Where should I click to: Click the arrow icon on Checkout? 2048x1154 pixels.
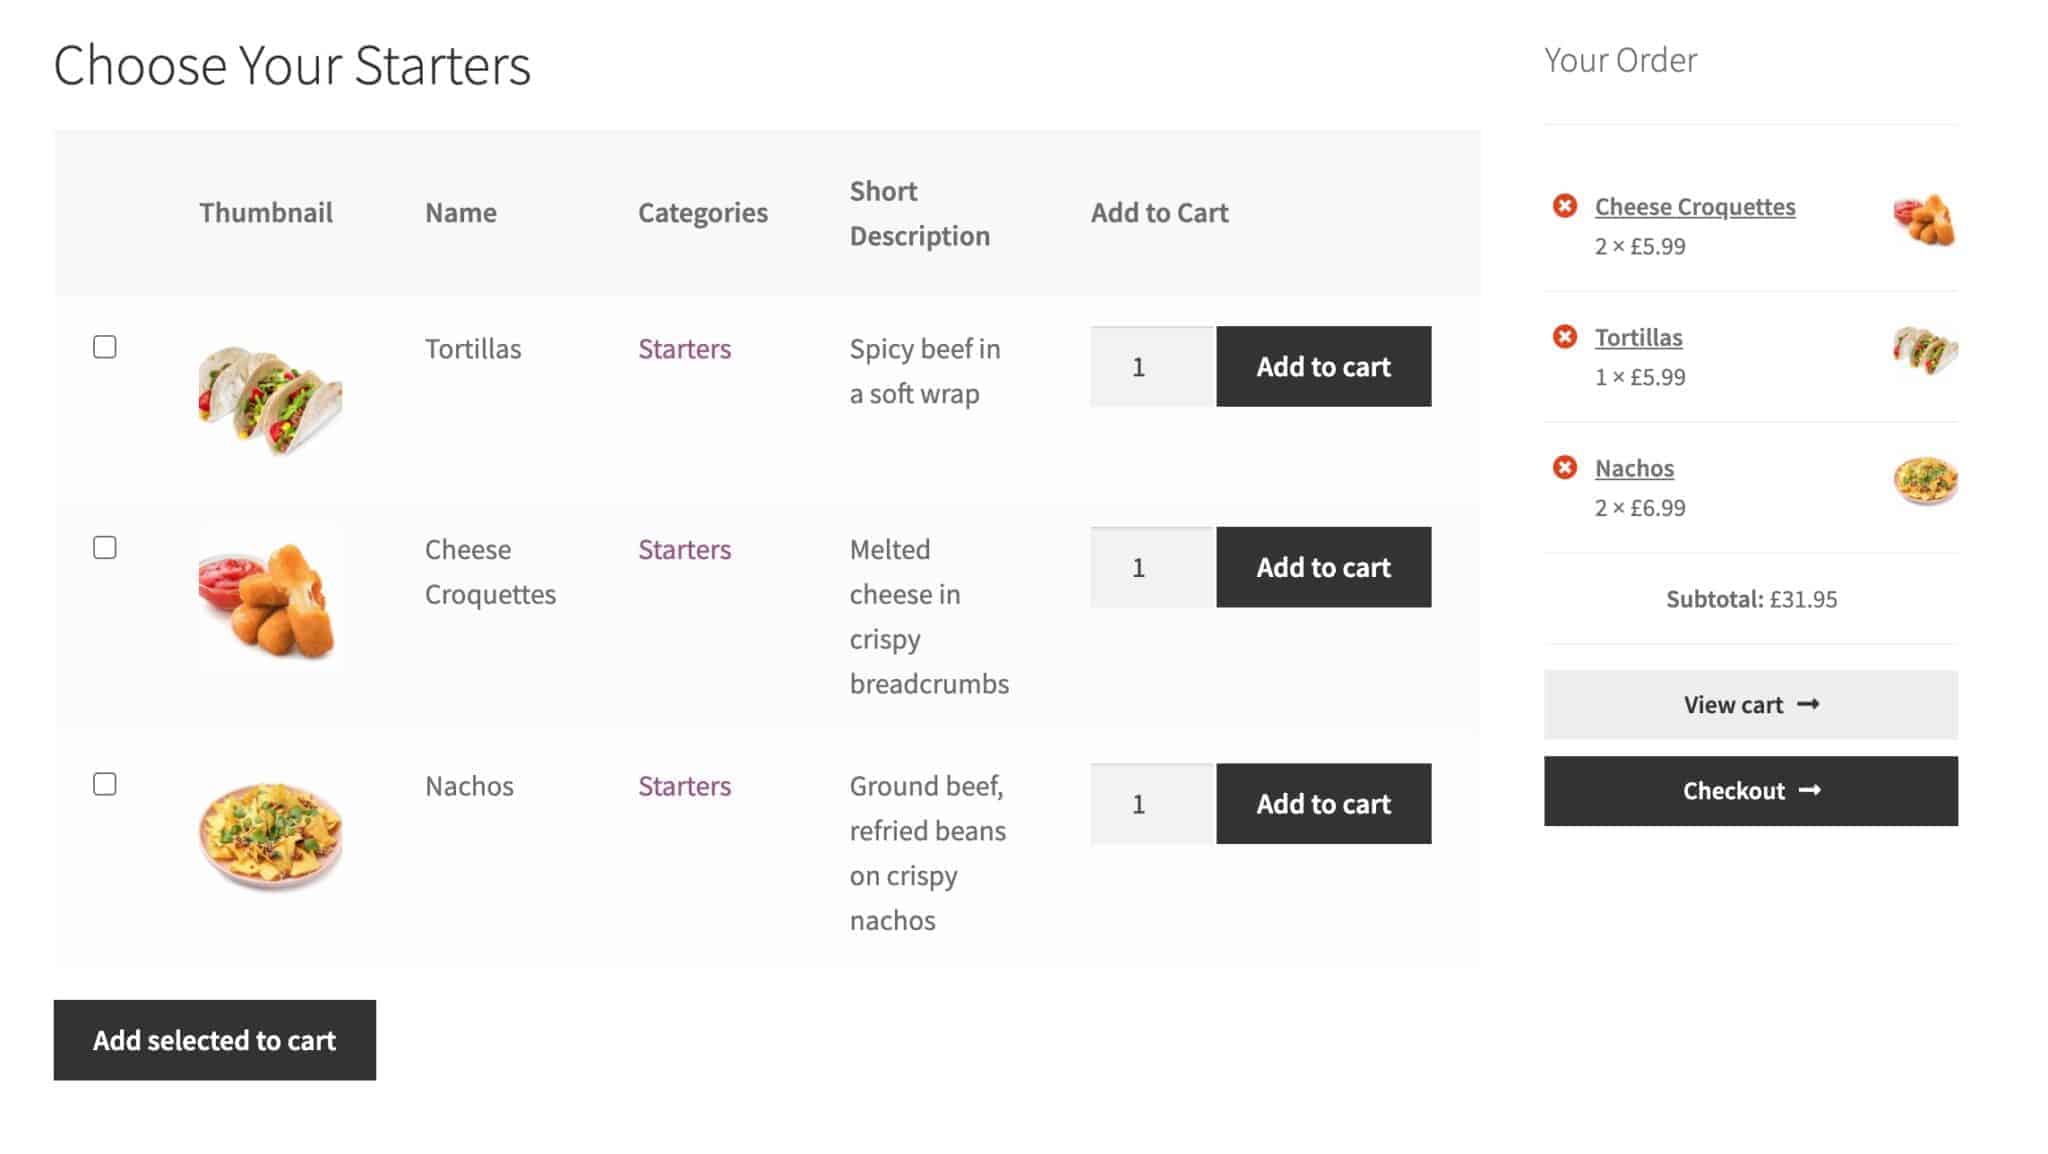pos(1811,790)
